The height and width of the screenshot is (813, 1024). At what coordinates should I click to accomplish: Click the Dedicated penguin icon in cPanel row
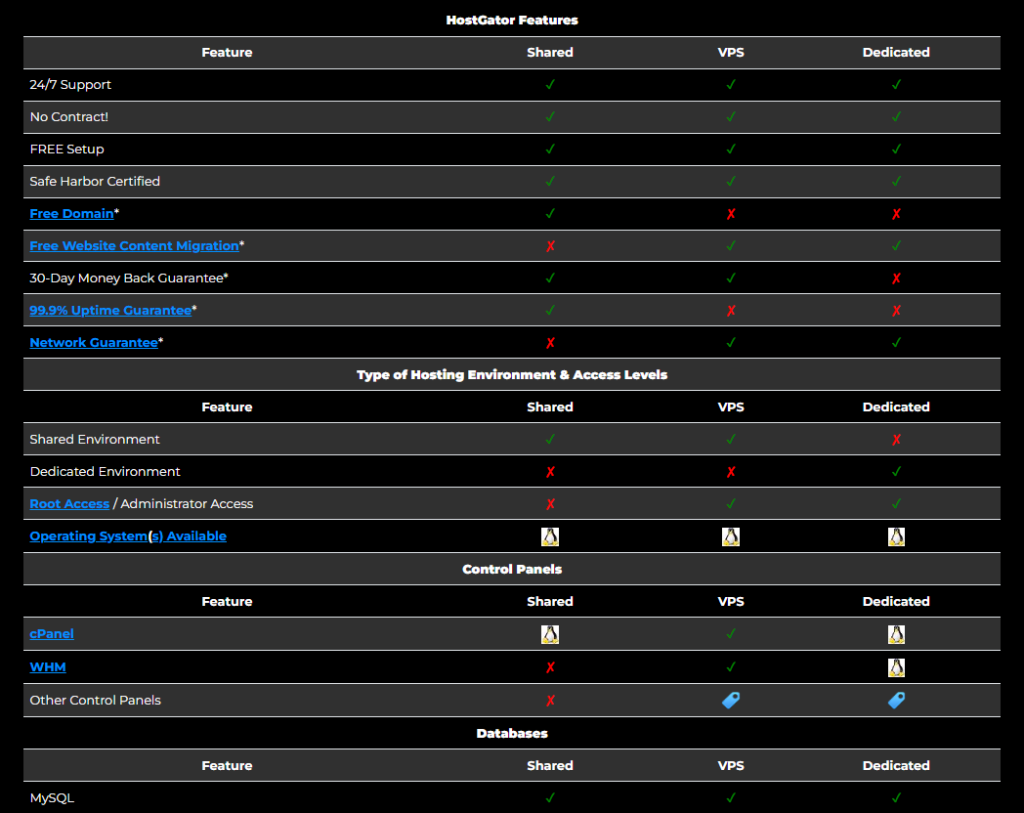tap(896, 634)
